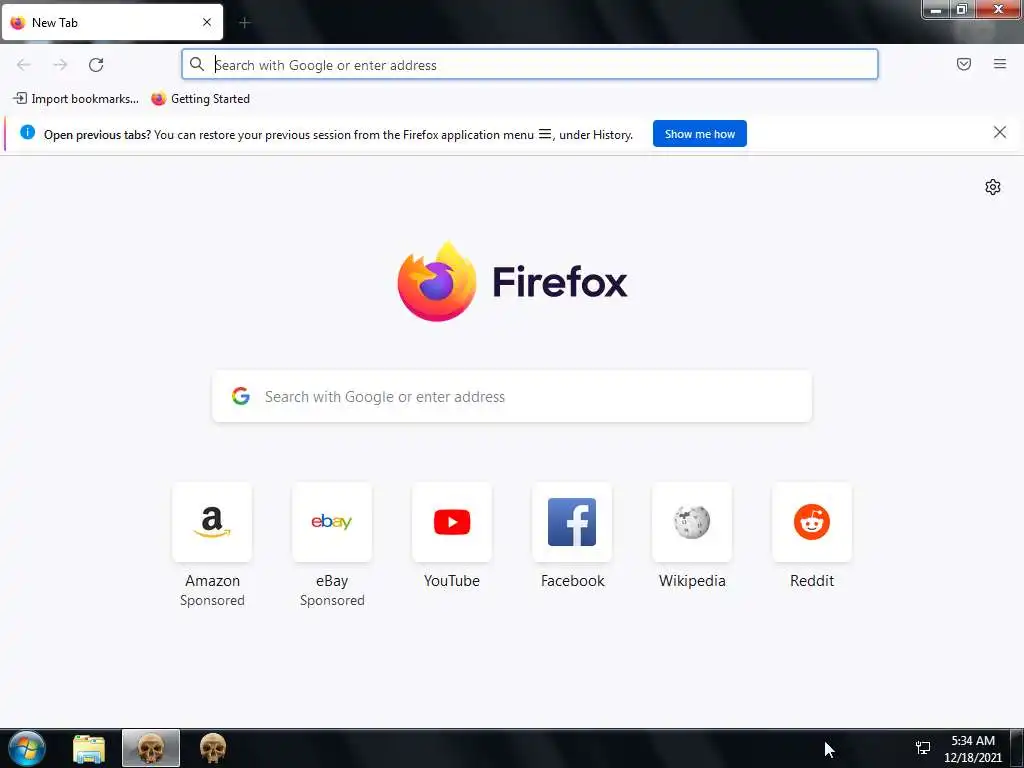
Task: Click the Firefox logo on the page
Action: (x=512, y=281)
